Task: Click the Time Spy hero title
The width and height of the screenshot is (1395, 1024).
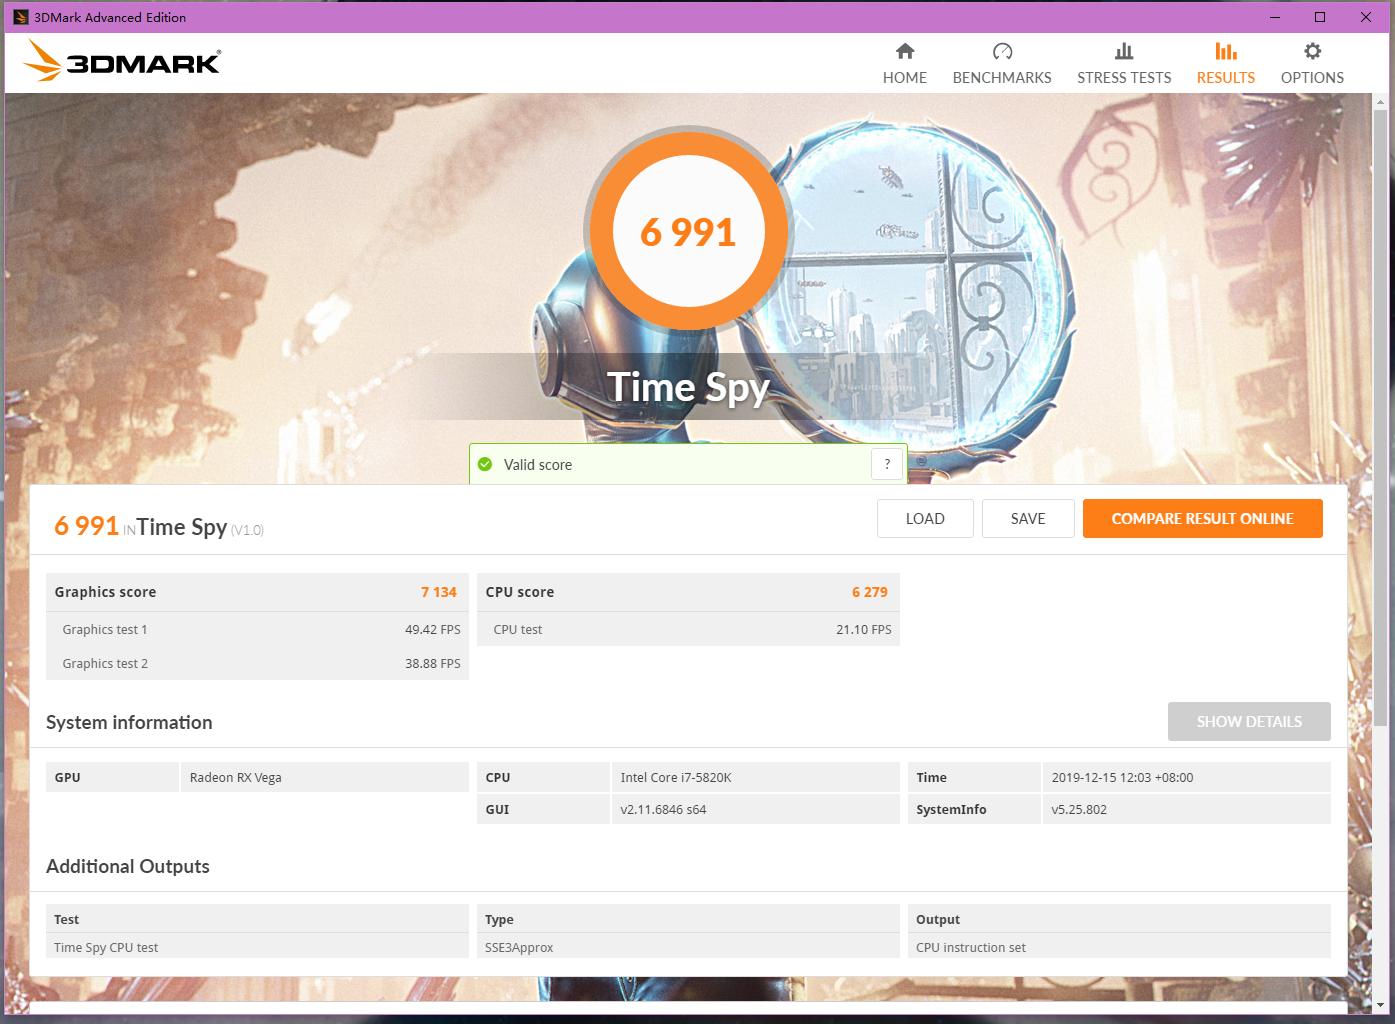Action: [x=688, y=388]
